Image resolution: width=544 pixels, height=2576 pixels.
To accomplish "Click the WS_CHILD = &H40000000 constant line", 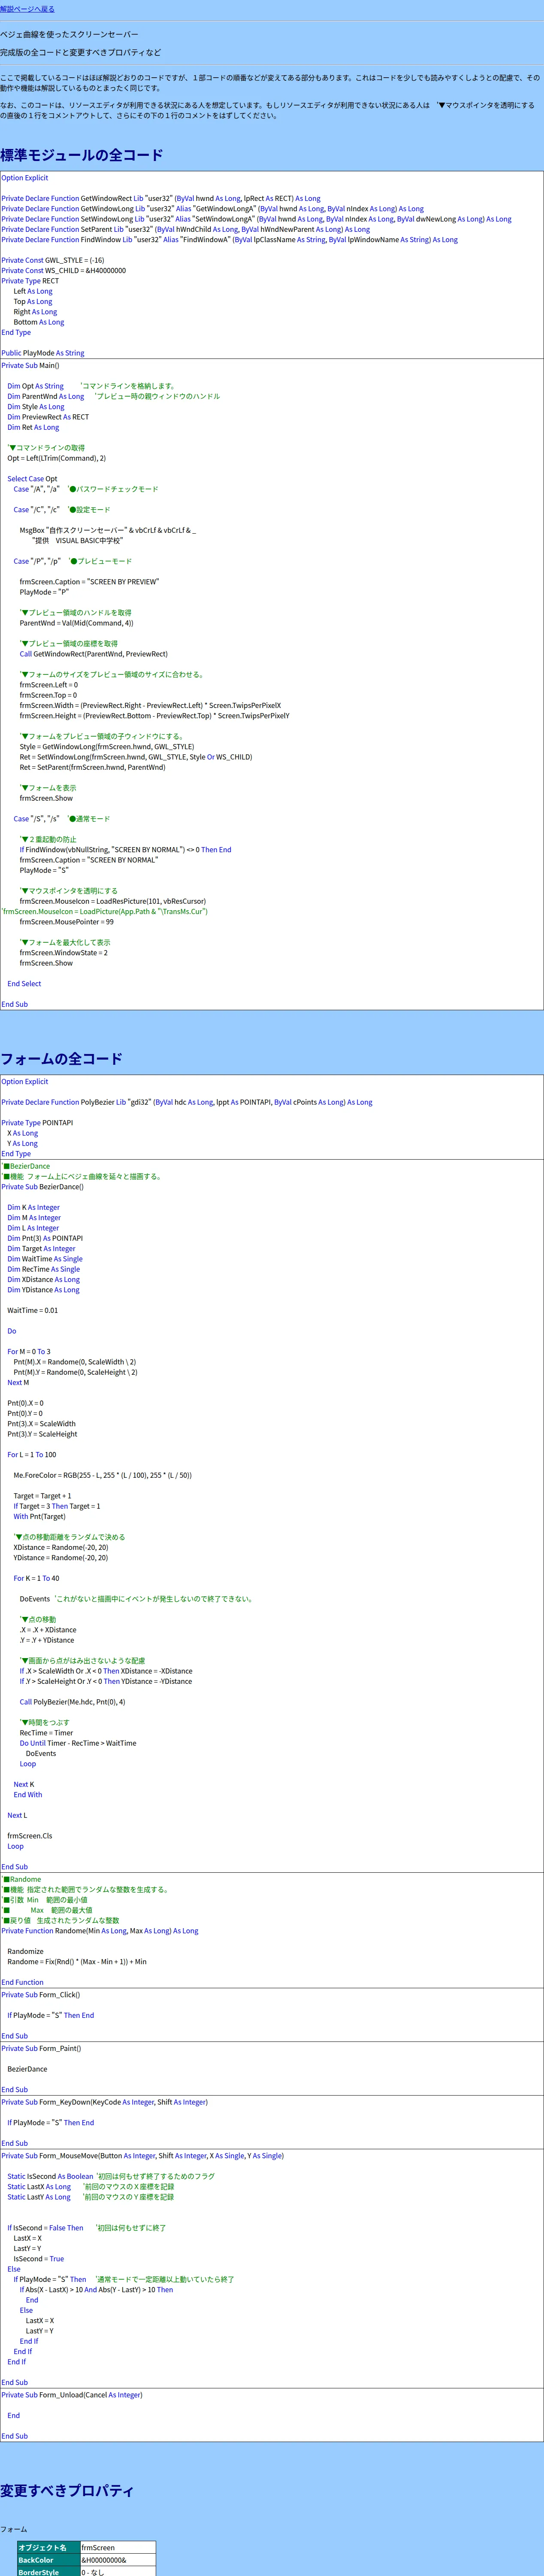I will point(64,270).
